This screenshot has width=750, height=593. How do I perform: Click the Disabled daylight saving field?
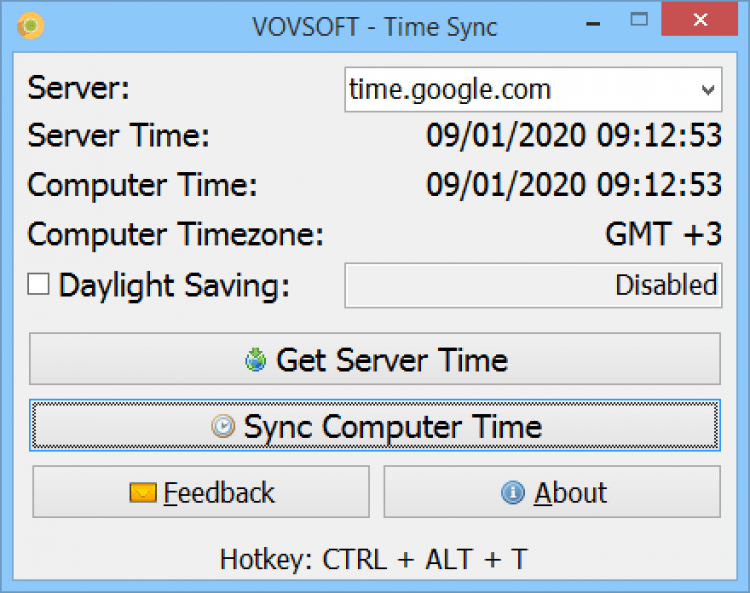coord(533,286)
